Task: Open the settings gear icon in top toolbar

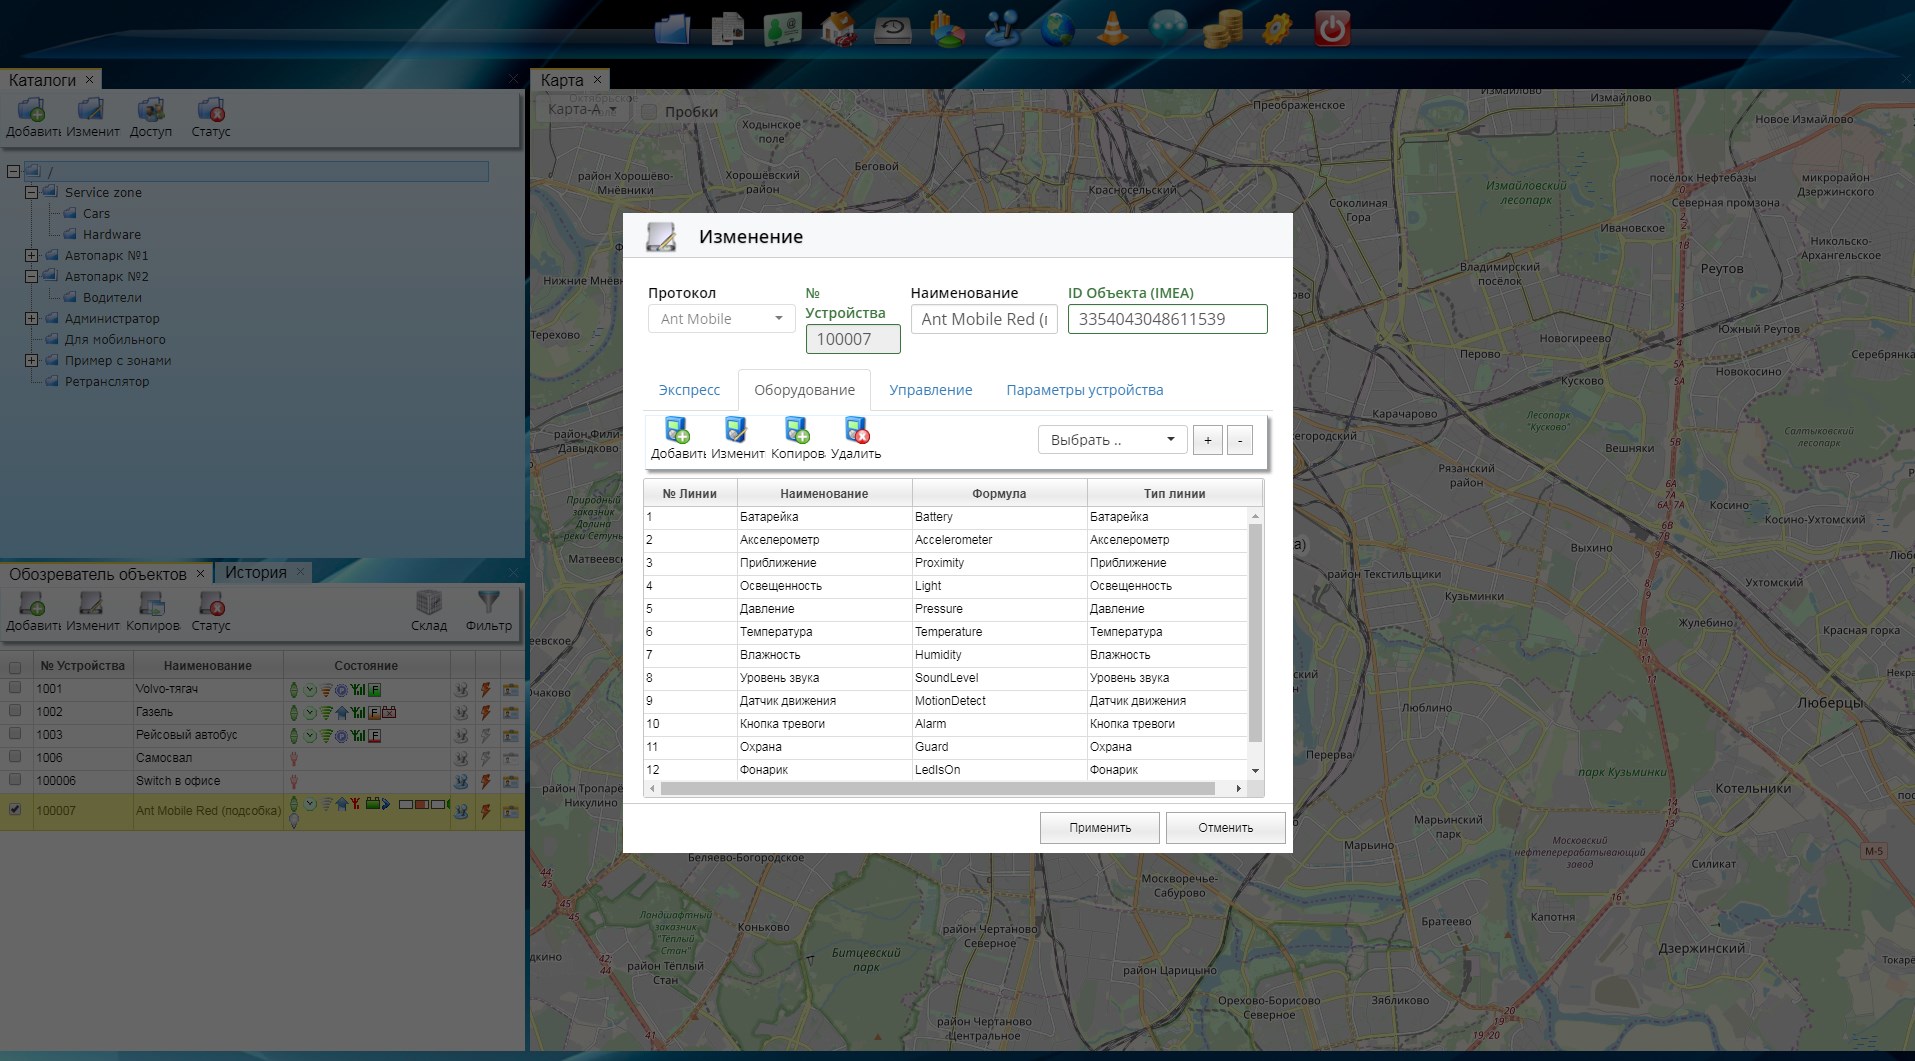Action: [1277, 29]
